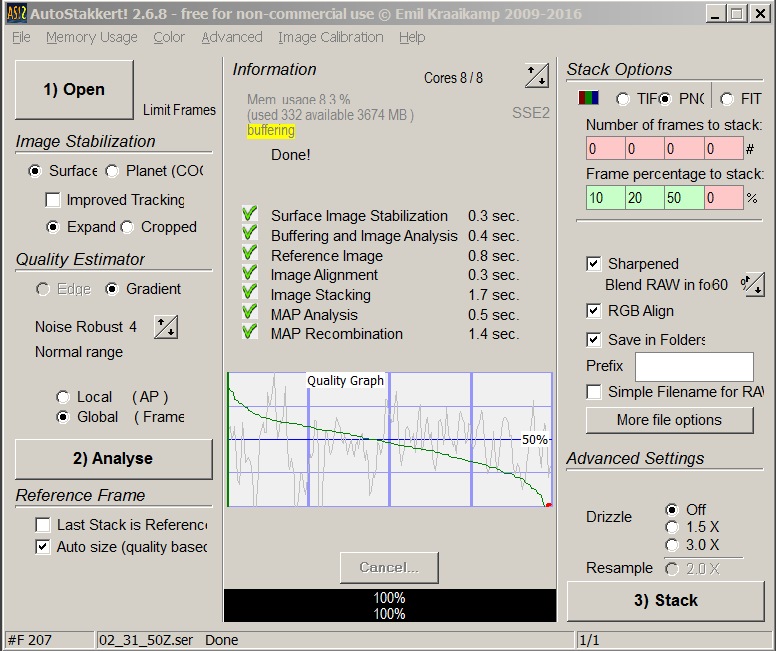The image size is (776, 651).
Task: Uncheck Auto size (quality based)
Action: click(43, 547)
